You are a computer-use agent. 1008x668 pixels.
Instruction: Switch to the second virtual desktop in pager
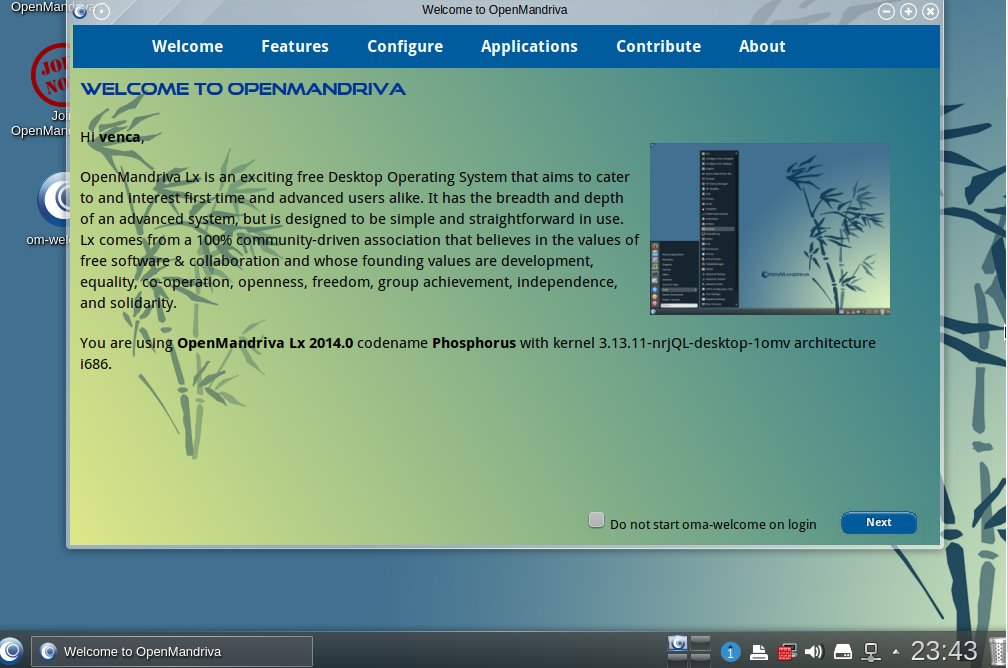[700, 643]
